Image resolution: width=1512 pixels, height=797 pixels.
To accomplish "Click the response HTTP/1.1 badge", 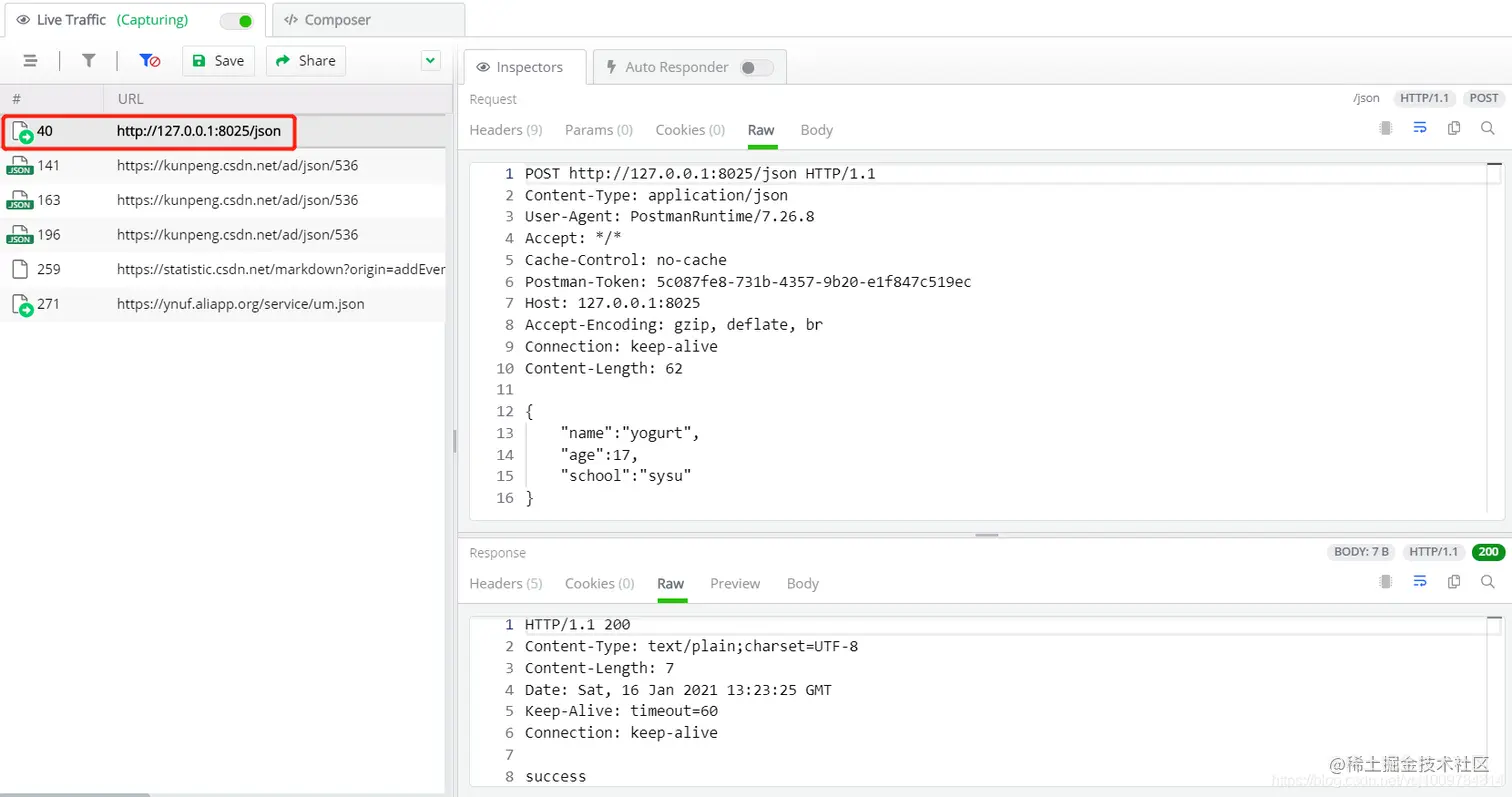I will click(x=1434, y=552).
